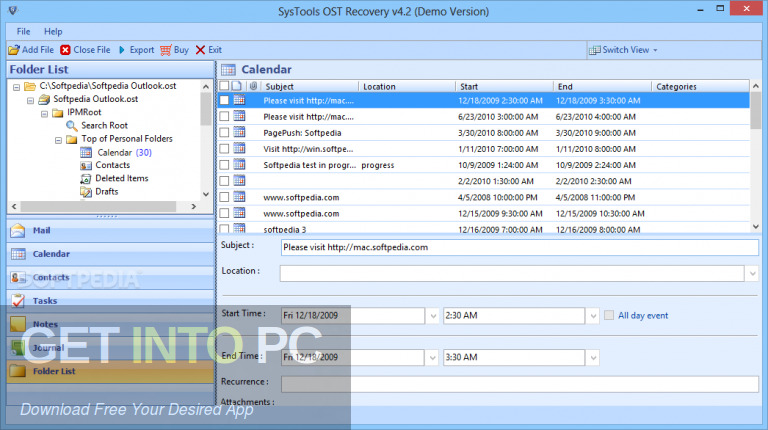Sort by the Location column header

coord(407,86)
